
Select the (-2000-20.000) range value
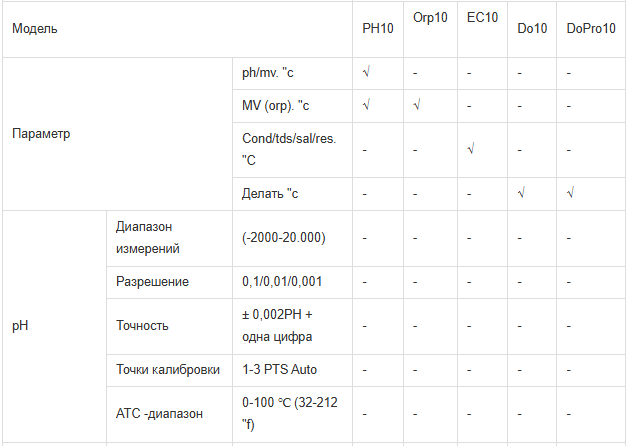(x=284, y=238)
